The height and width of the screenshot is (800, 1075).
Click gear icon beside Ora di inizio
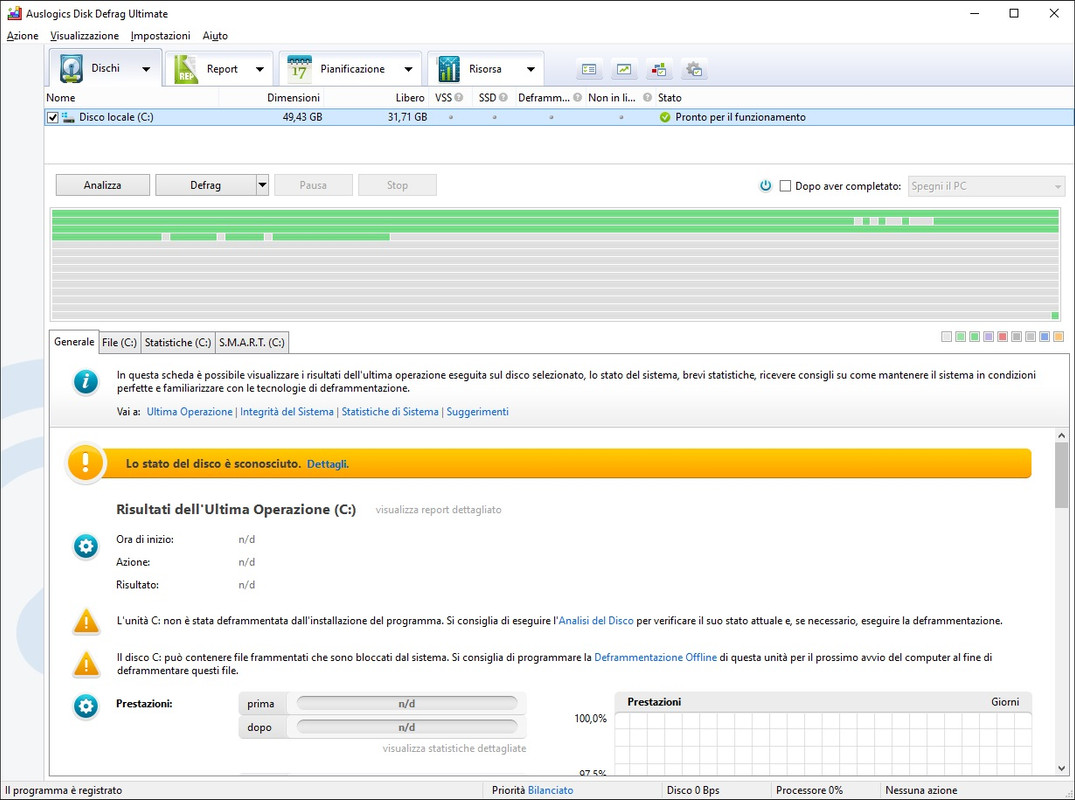86,546
